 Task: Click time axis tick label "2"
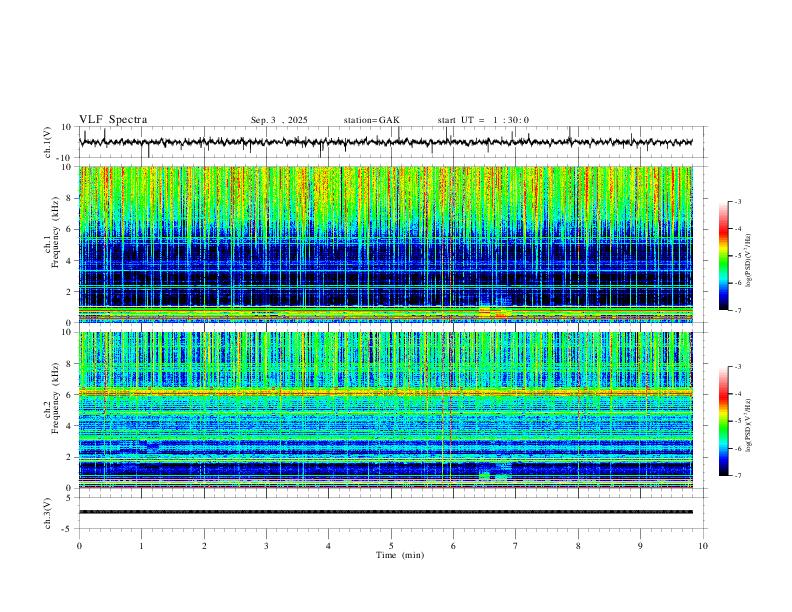204,546
